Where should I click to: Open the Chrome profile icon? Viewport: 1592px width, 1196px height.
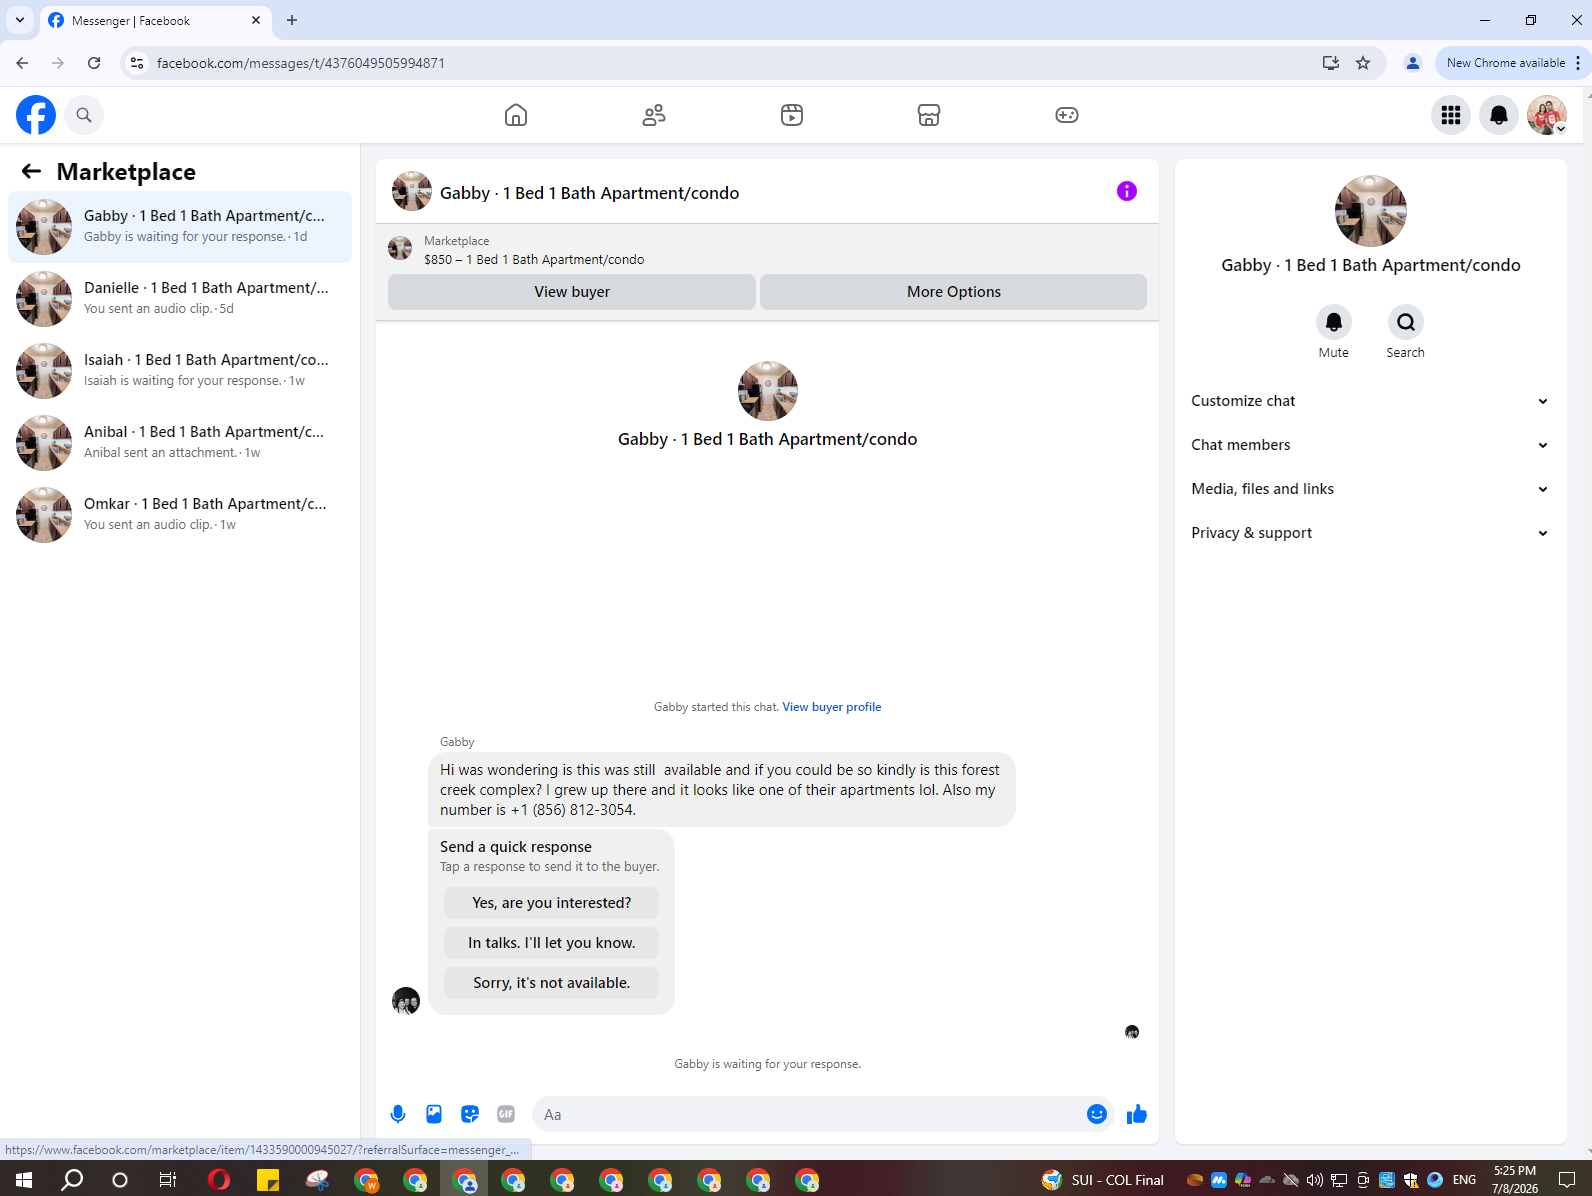coord(1413,63)
